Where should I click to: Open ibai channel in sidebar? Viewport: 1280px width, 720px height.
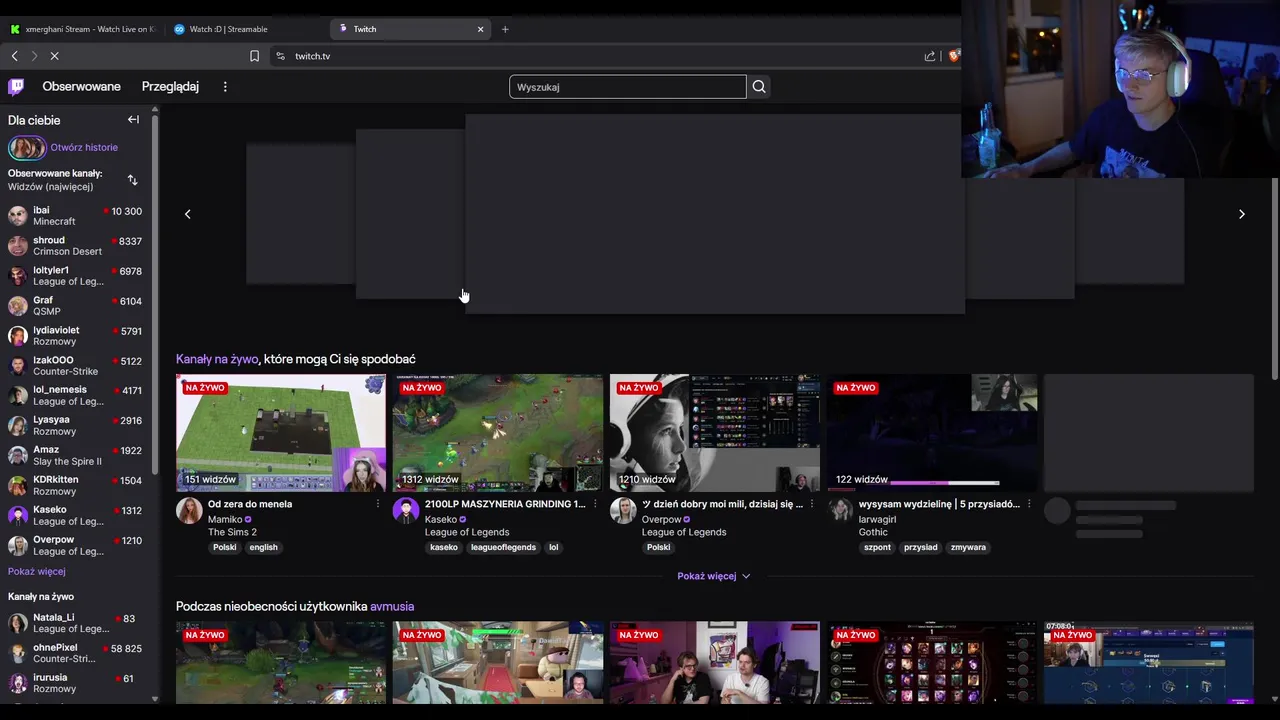pyautogui.click(x=76, y=216)
